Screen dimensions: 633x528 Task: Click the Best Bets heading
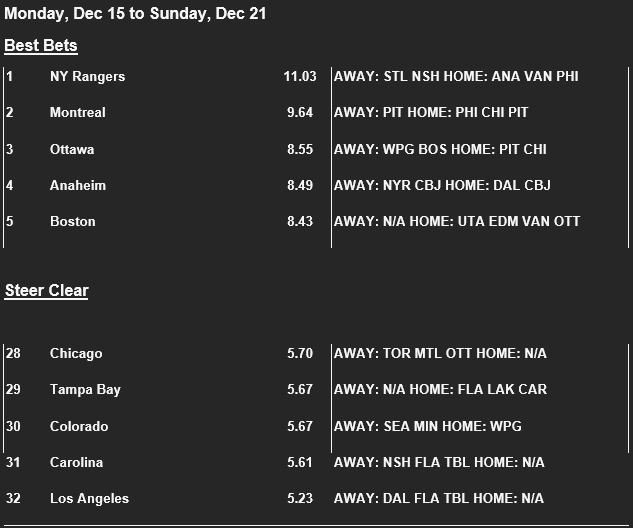coord(41,45)
